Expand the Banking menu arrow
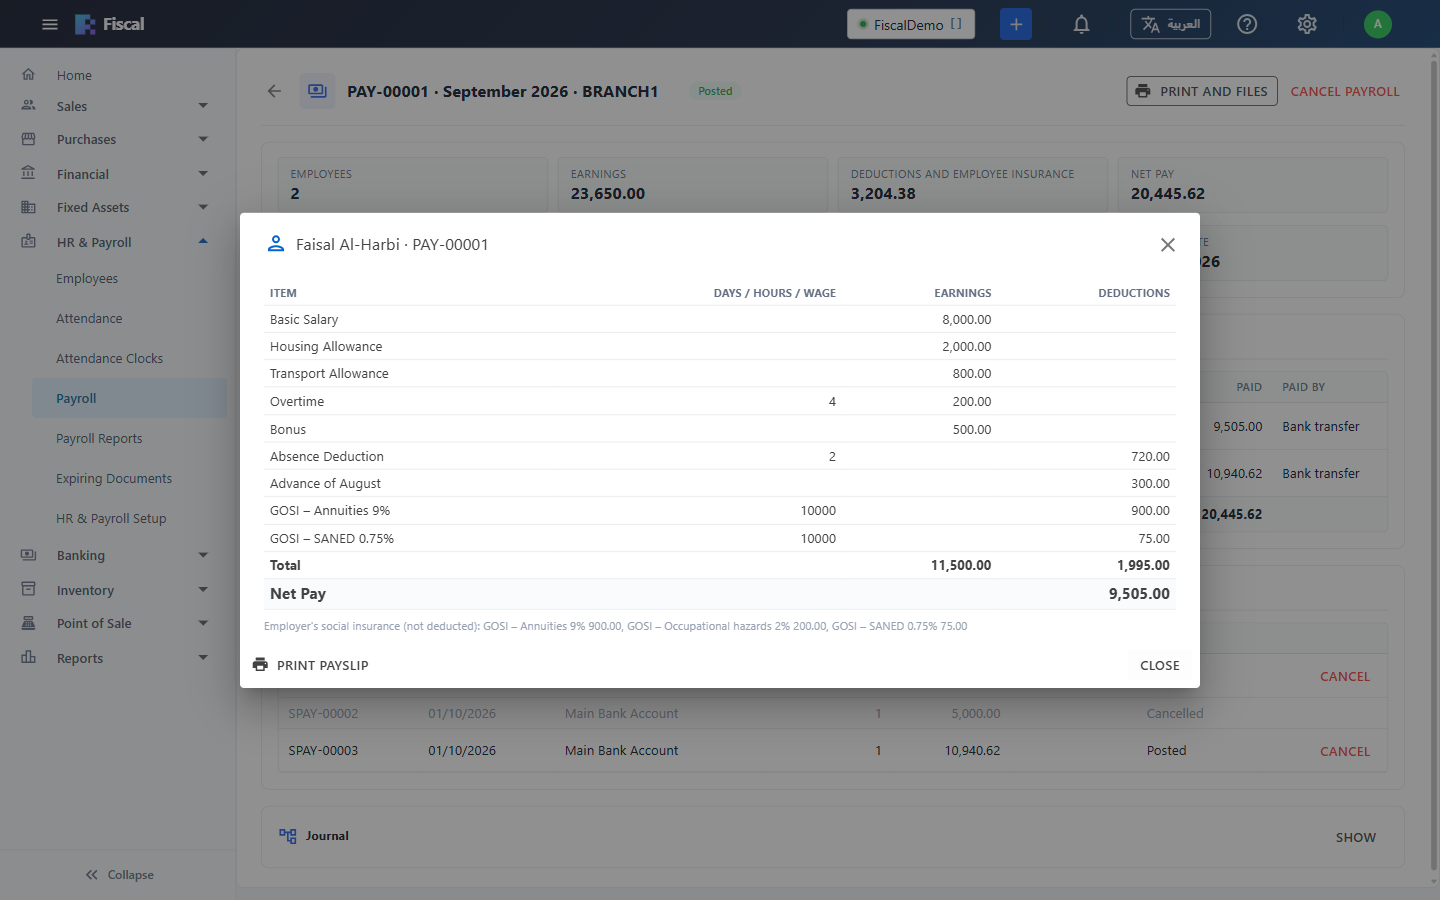Screen dimensions: 1440x900 point(203,555)
